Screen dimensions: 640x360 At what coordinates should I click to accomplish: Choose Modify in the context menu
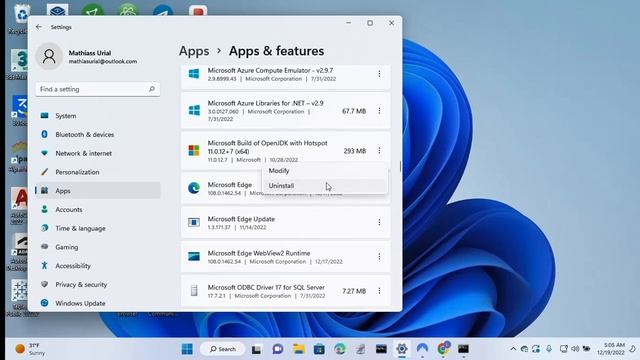324,171
